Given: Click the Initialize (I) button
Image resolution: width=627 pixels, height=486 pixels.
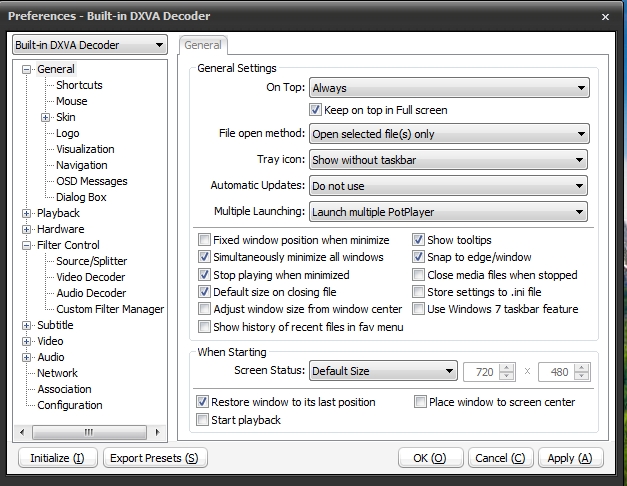Looking at the screenshot, I should coord(58,458).
